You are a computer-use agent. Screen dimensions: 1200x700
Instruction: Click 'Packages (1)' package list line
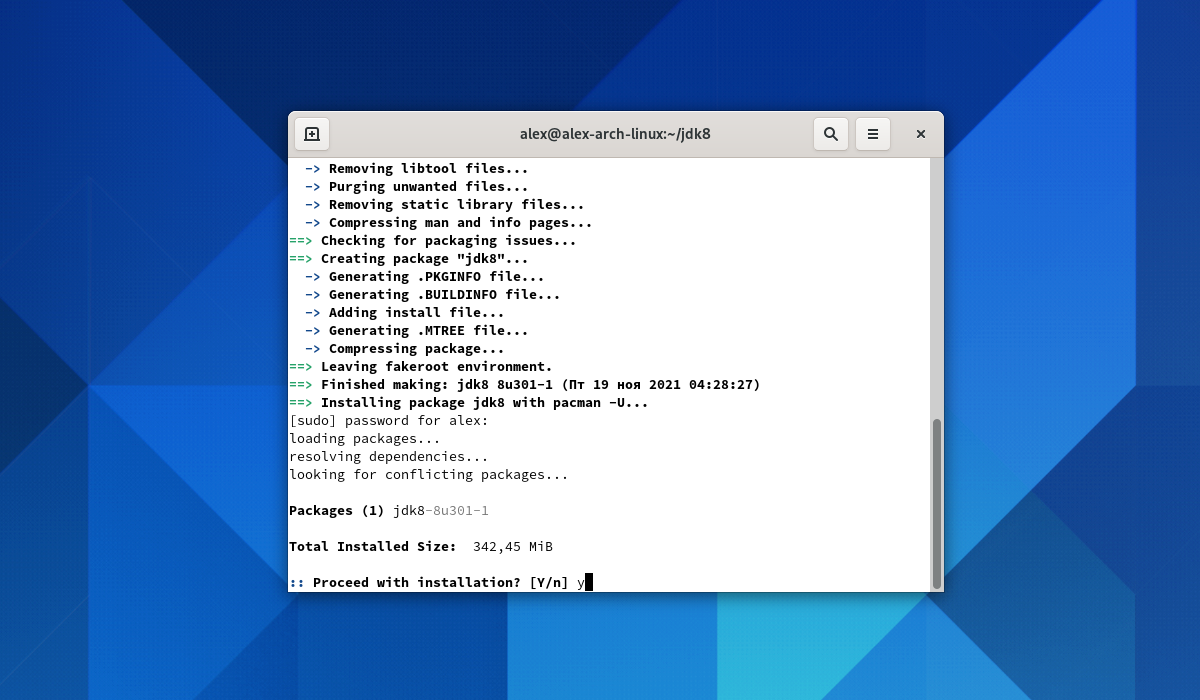(x=389, y=511)
